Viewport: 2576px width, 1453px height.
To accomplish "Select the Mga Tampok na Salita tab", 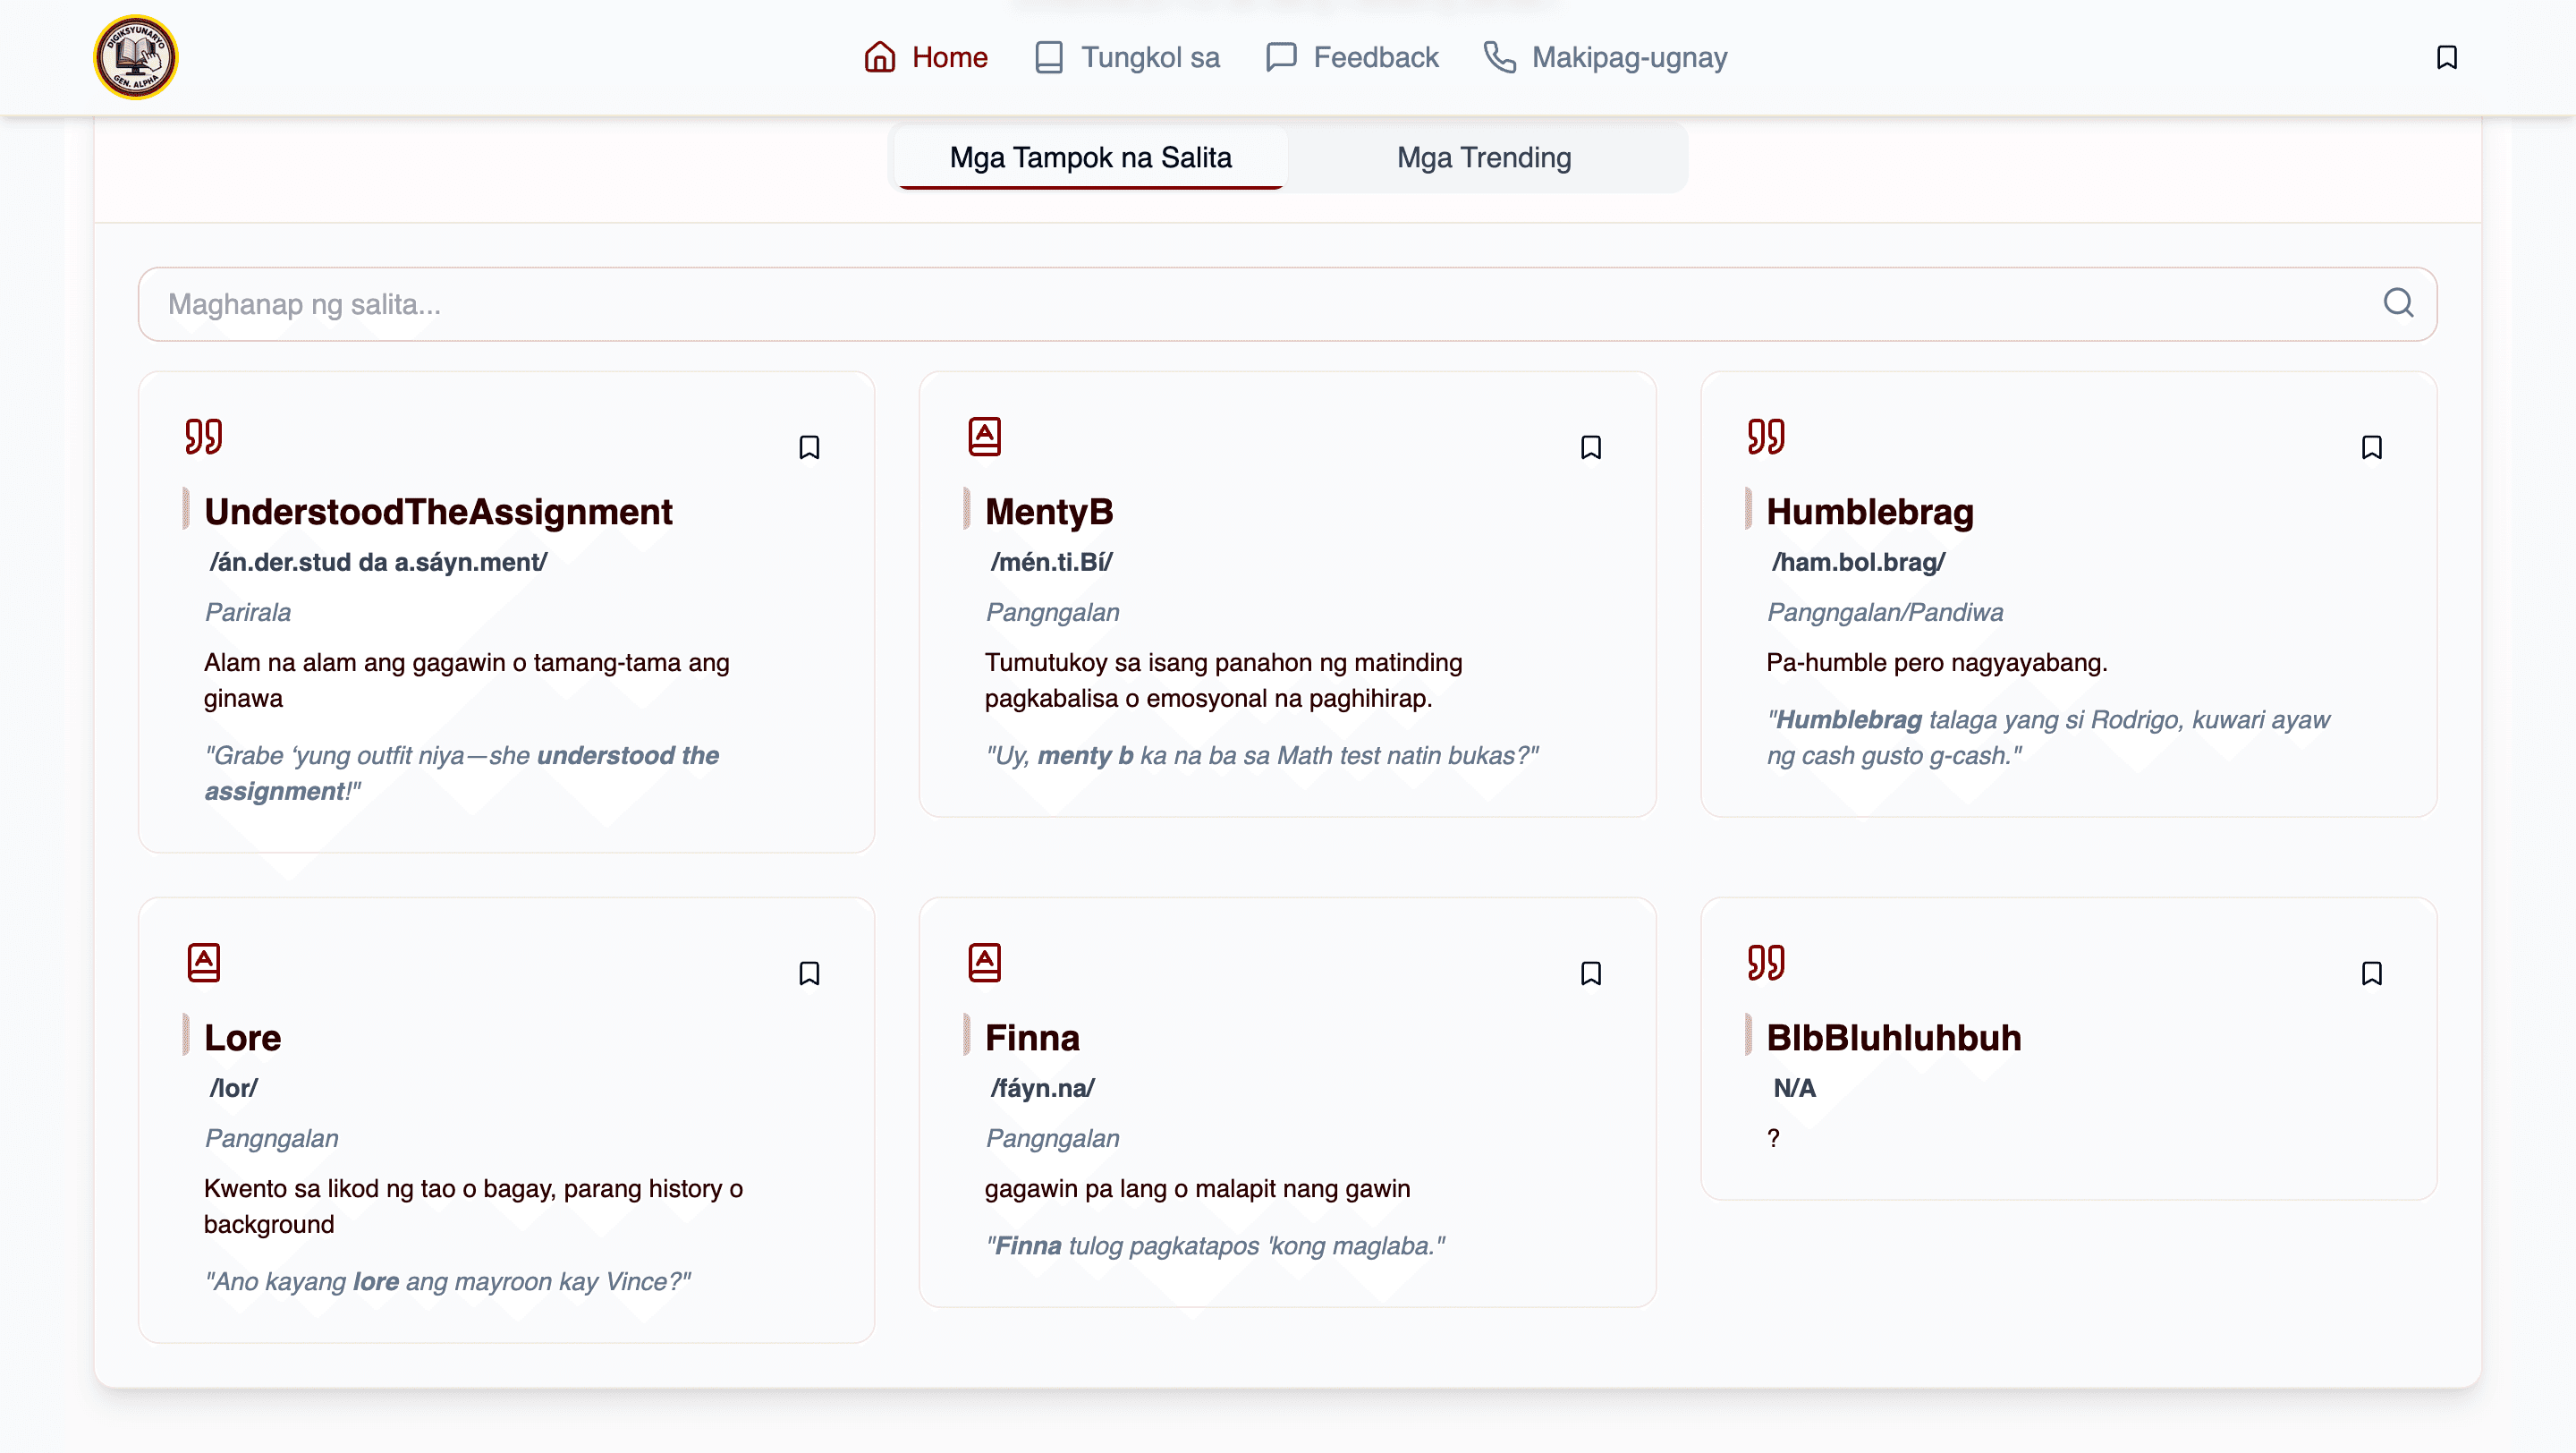I will click(1090, 157).
